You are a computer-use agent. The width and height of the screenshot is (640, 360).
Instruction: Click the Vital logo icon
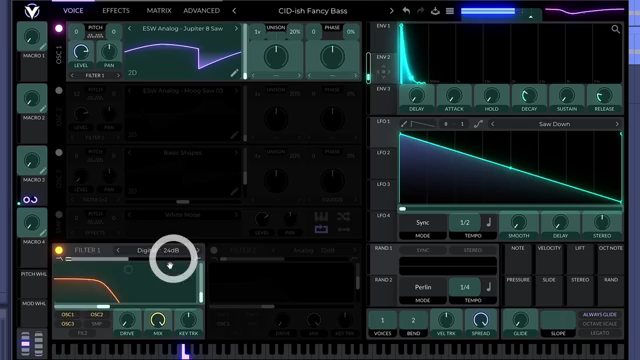[31, 11]
